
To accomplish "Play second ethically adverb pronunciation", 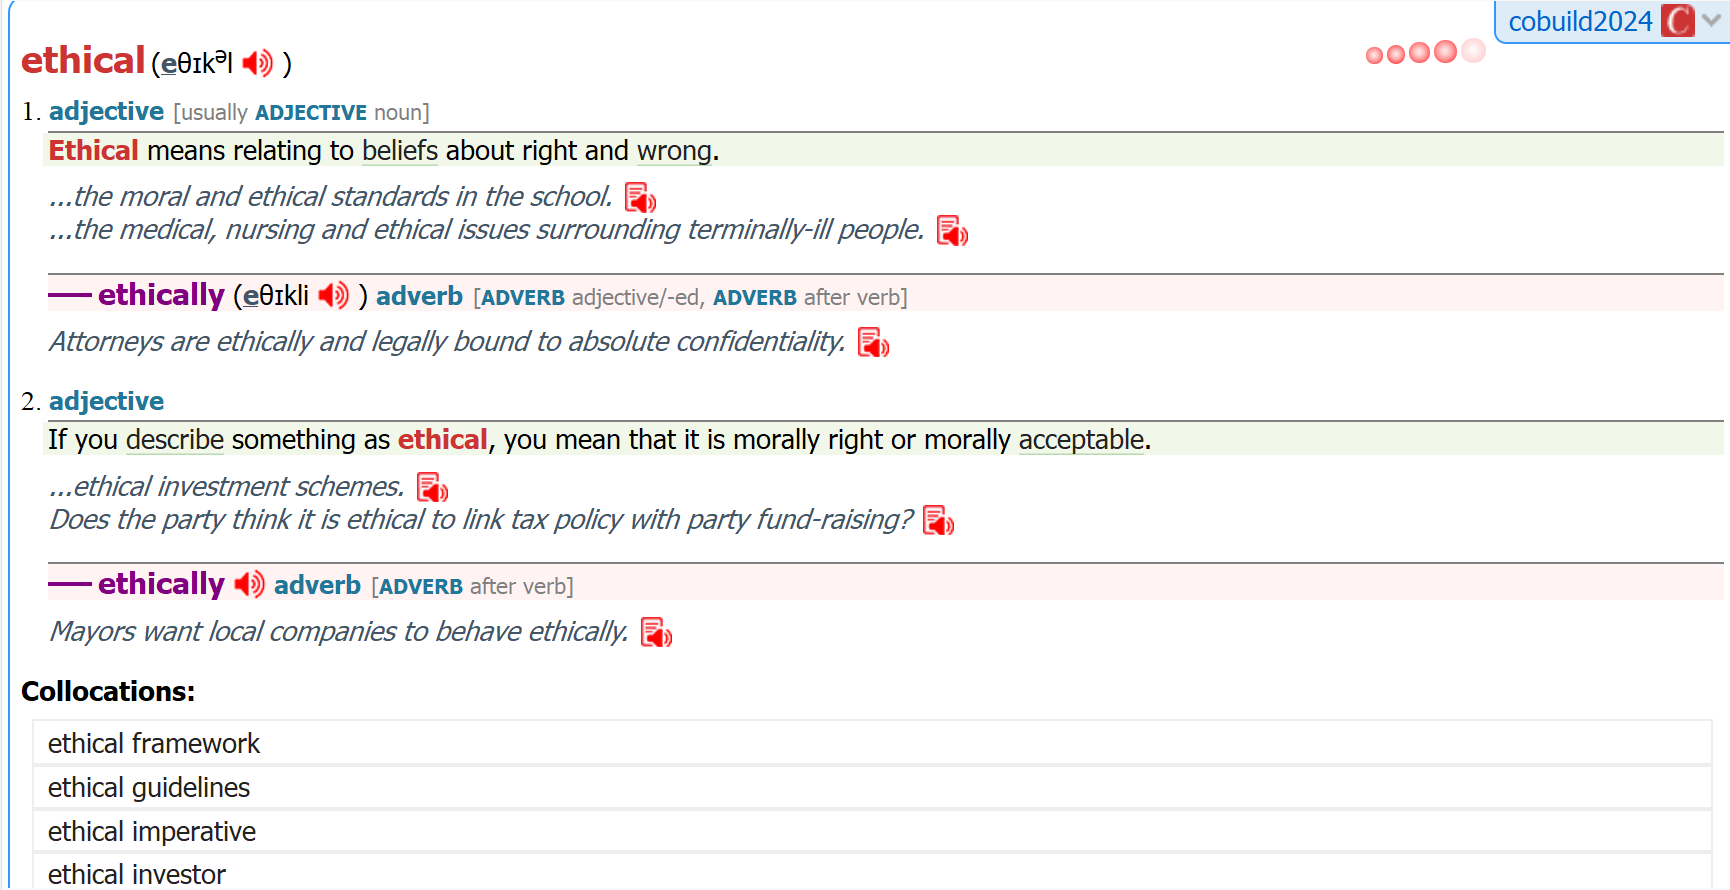I will [249, 584].
